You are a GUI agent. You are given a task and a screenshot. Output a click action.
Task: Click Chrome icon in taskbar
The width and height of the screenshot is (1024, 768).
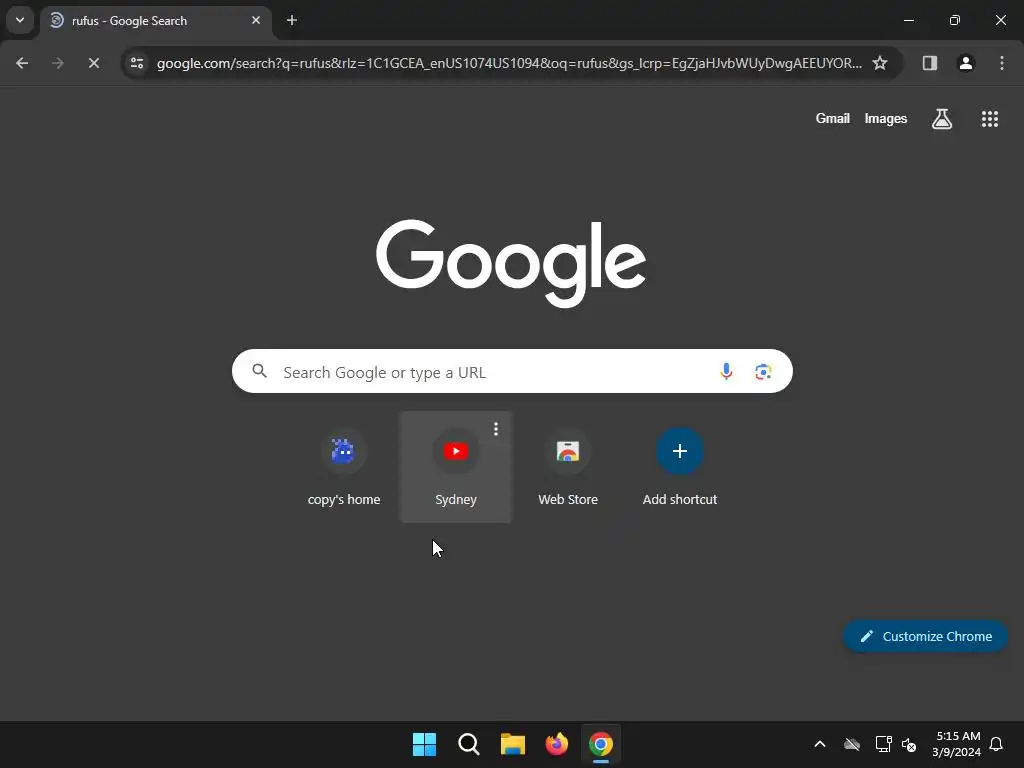pos(601,744)
